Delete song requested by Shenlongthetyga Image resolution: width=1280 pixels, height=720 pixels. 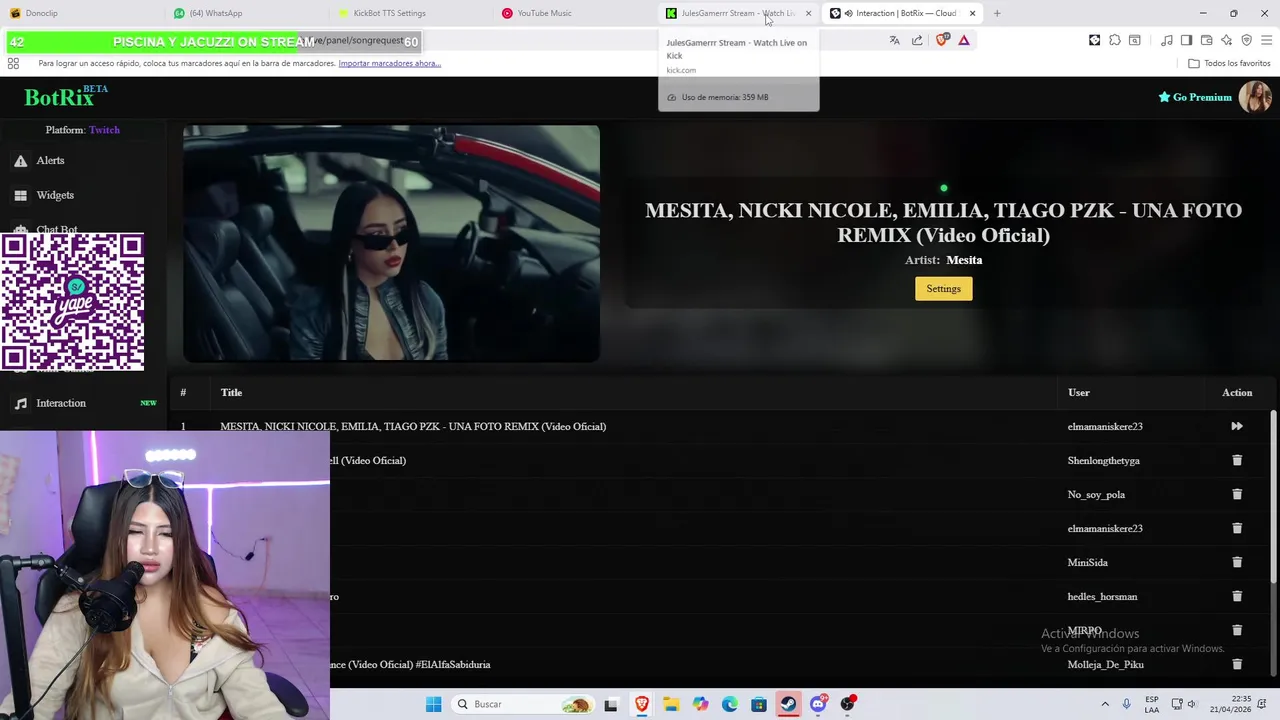pos(1237,460)
